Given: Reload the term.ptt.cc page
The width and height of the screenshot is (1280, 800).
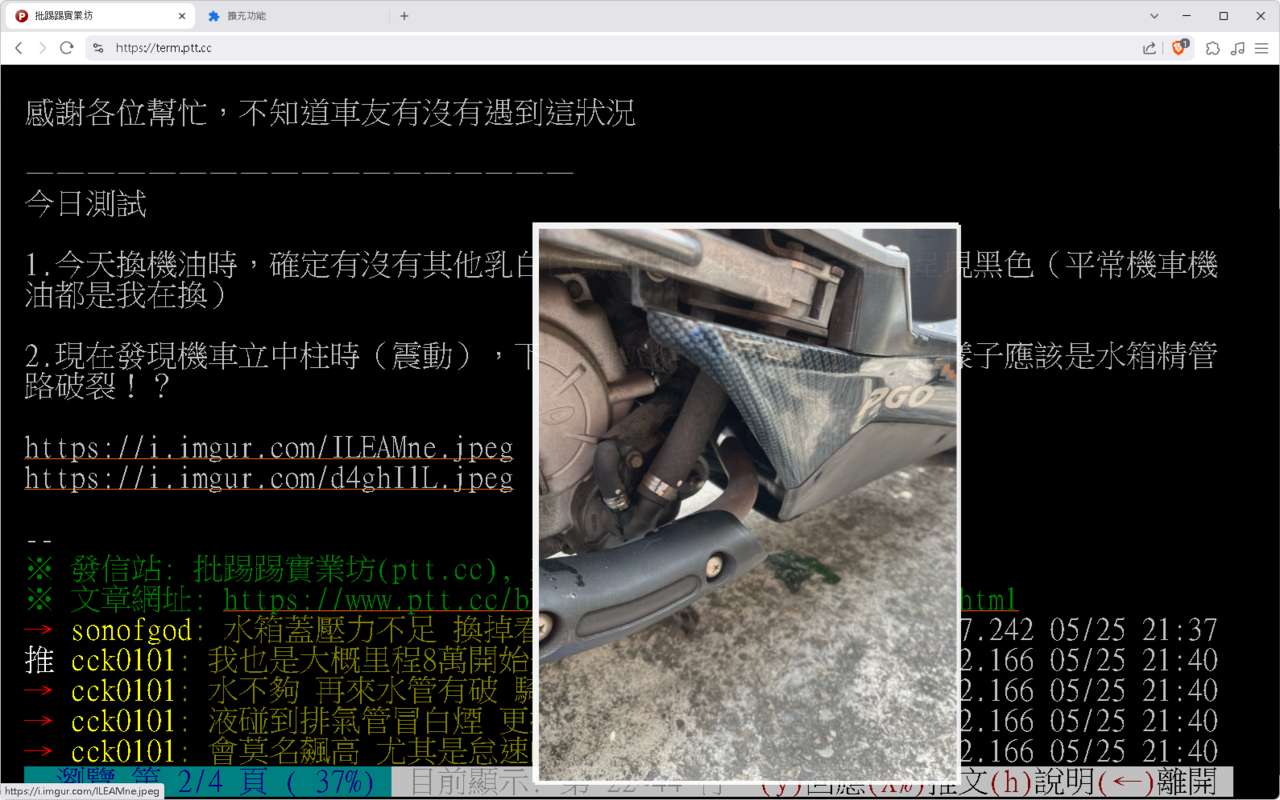Looking at the screenshot, I should tap(67, 48).
